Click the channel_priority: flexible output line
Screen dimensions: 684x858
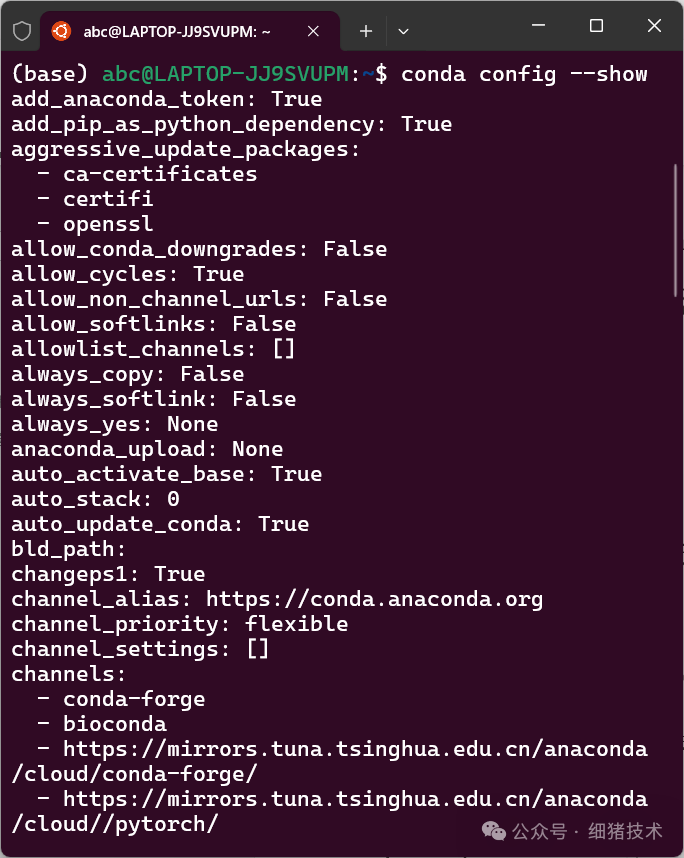tap(178, 624)
